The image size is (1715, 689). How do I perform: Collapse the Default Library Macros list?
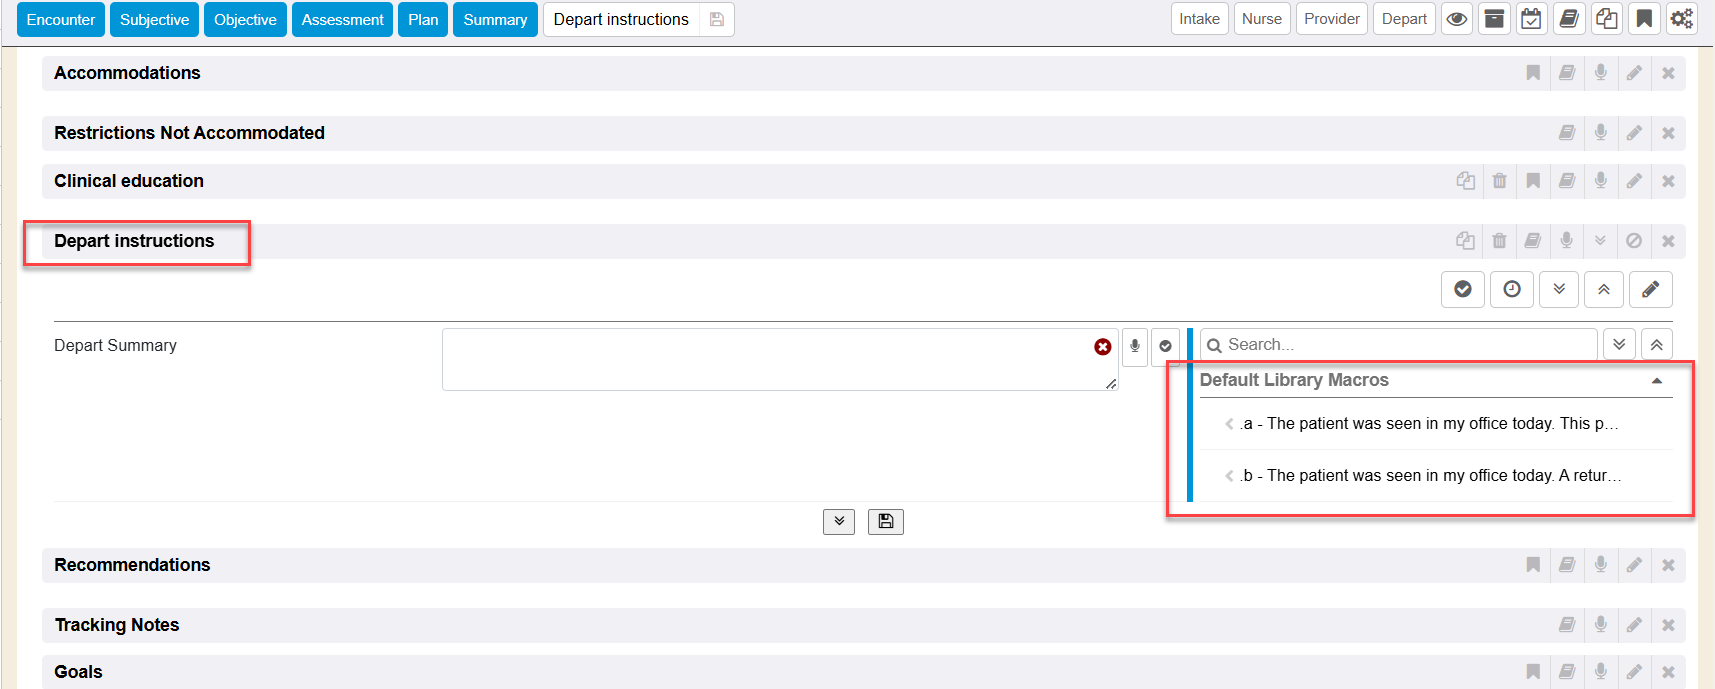[1656, 381]
